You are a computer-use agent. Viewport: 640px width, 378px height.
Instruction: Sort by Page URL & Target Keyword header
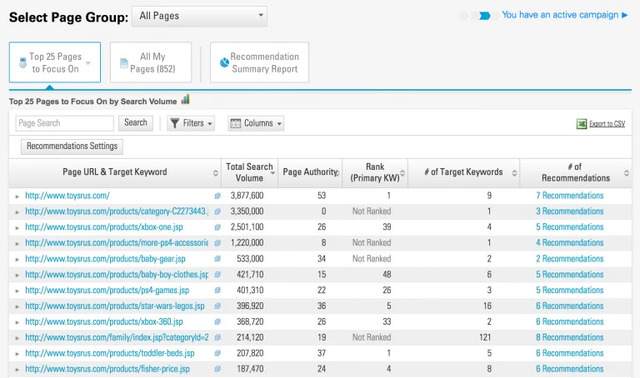point(115,172)
